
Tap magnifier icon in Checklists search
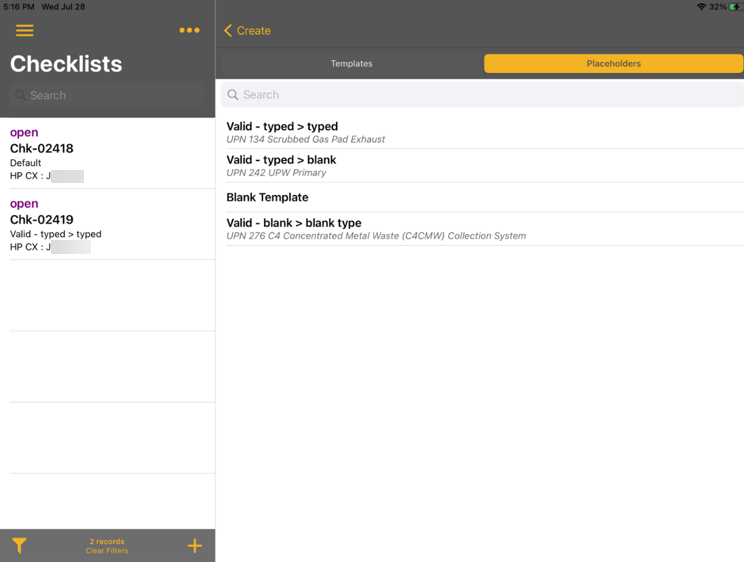20,96
